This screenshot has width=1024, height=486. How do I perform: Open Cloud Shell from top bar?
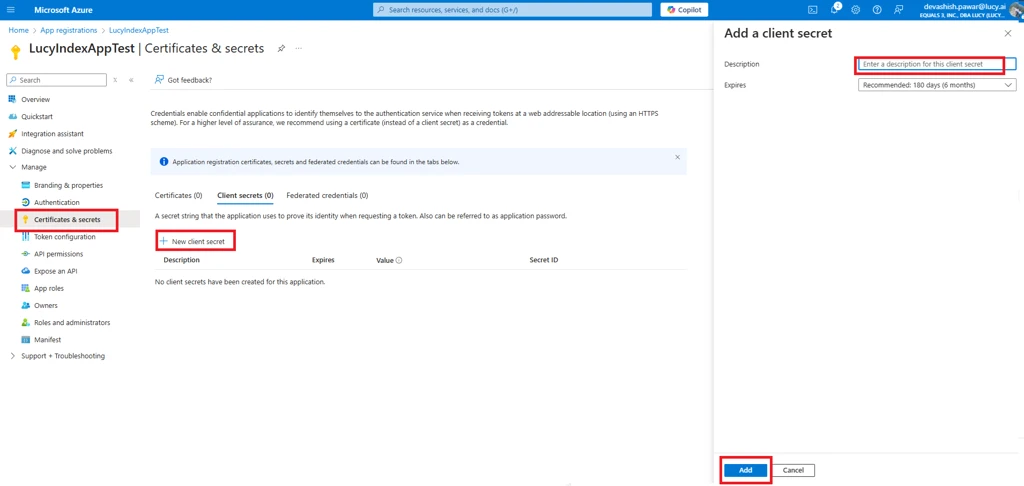[812, 10]
